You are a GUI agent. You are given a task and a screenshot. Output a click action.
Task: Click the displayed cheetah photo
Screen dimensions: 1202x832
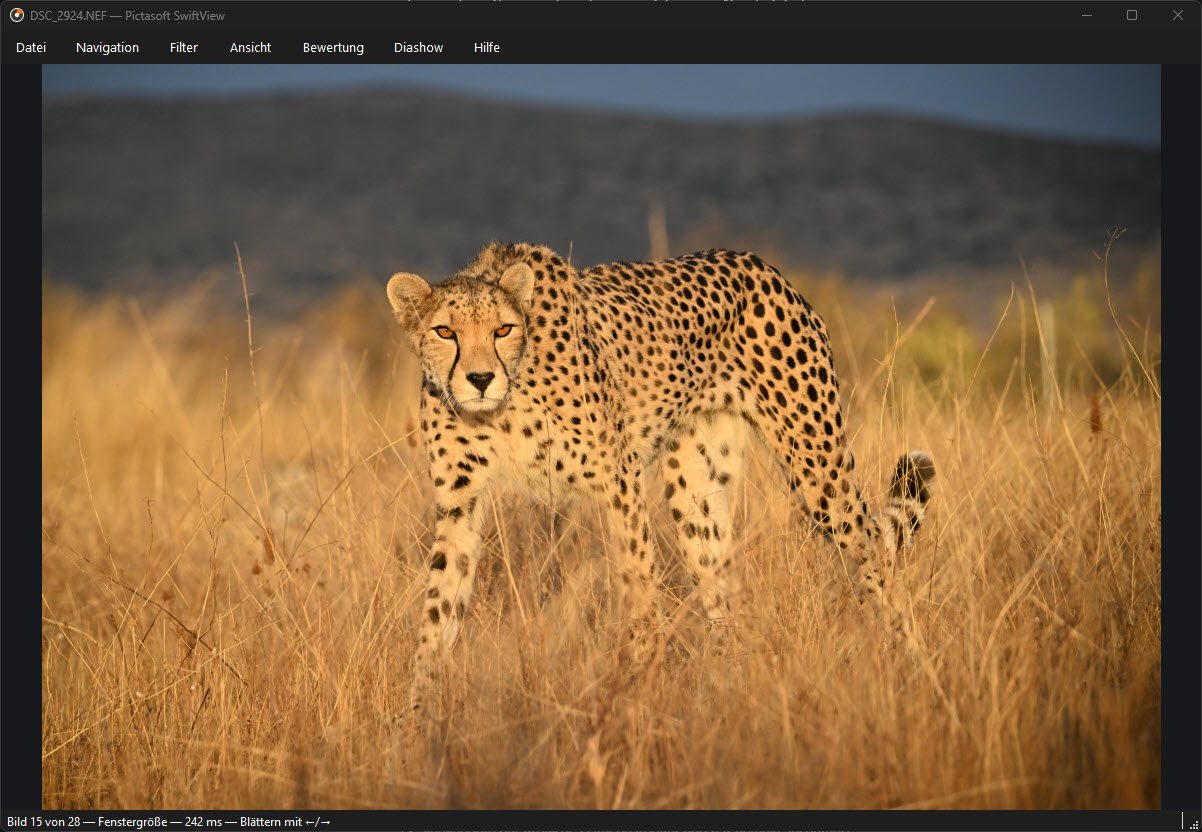click(x=601, y=437)
